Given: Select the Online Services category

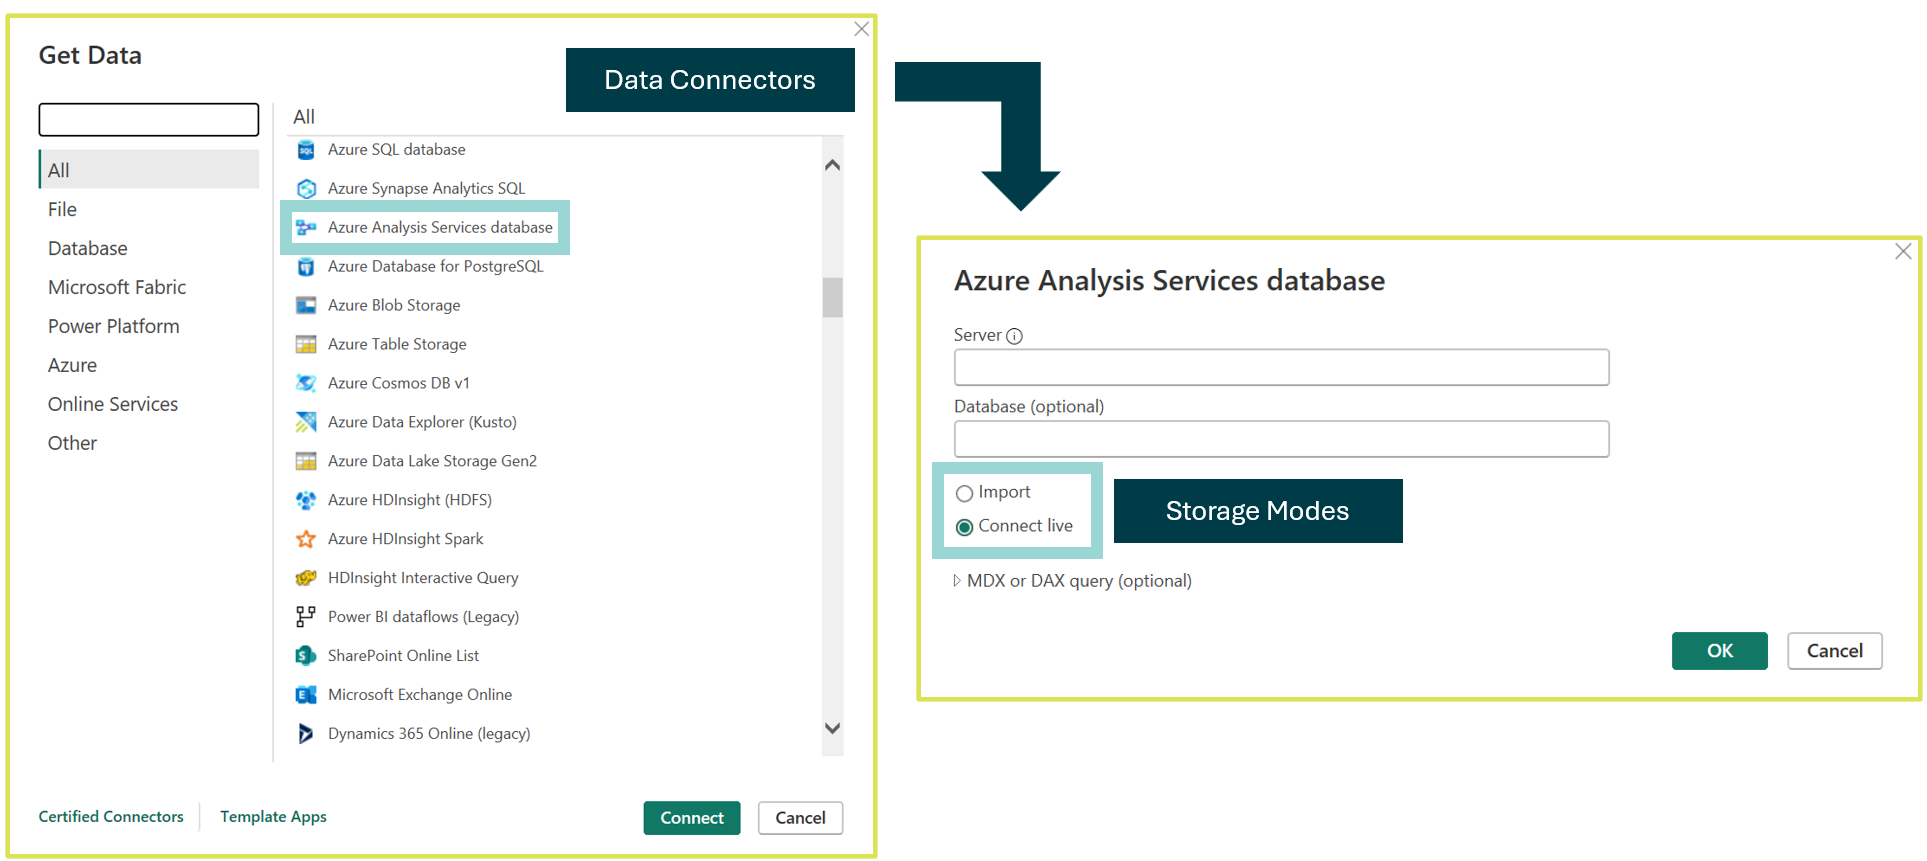Looking at the screenshot, I should [149, 404].
